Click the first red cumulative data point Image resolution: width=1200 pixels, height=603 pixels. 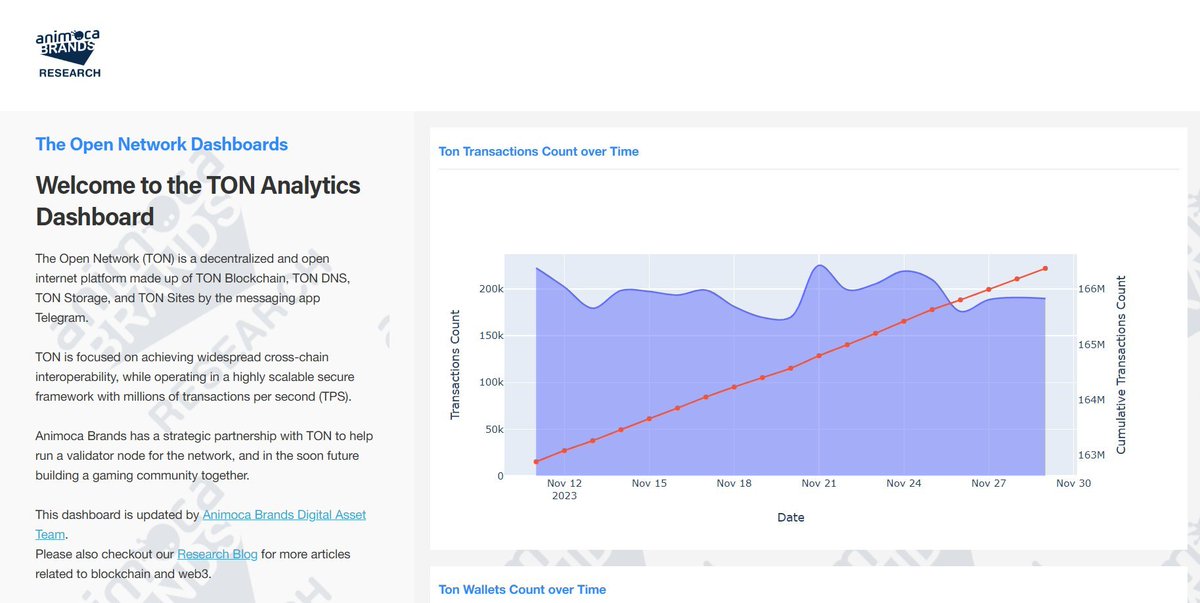coord(536,461)
